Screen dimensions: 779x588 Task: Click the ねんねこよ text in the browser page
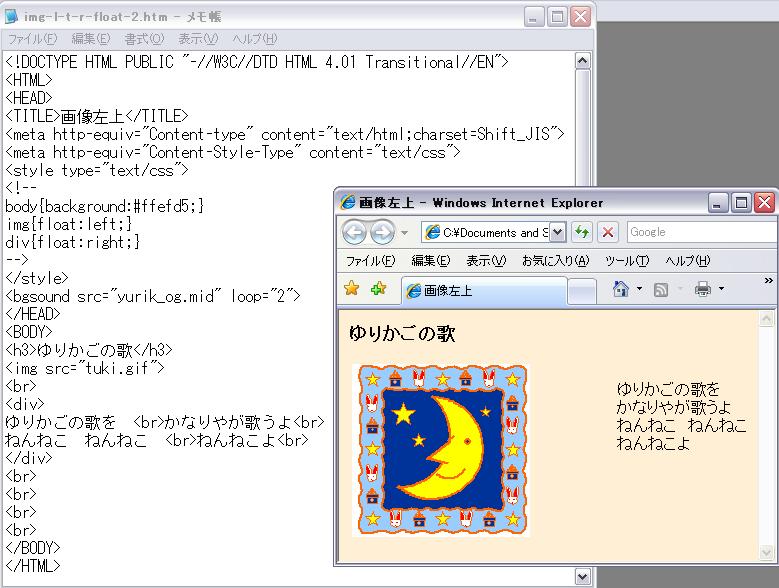653,442
